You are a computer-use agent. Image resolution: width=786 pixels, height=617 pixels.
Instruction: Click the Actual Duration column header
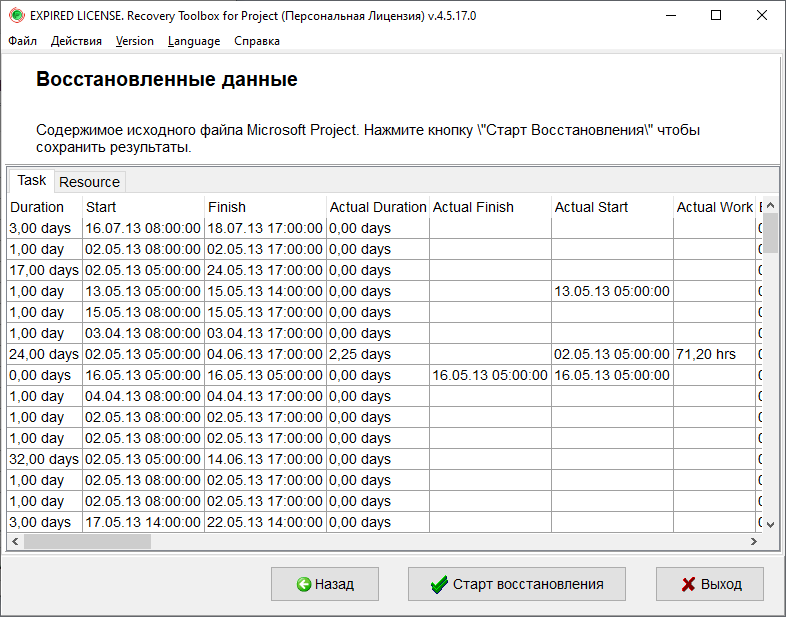tap(378, 207)
